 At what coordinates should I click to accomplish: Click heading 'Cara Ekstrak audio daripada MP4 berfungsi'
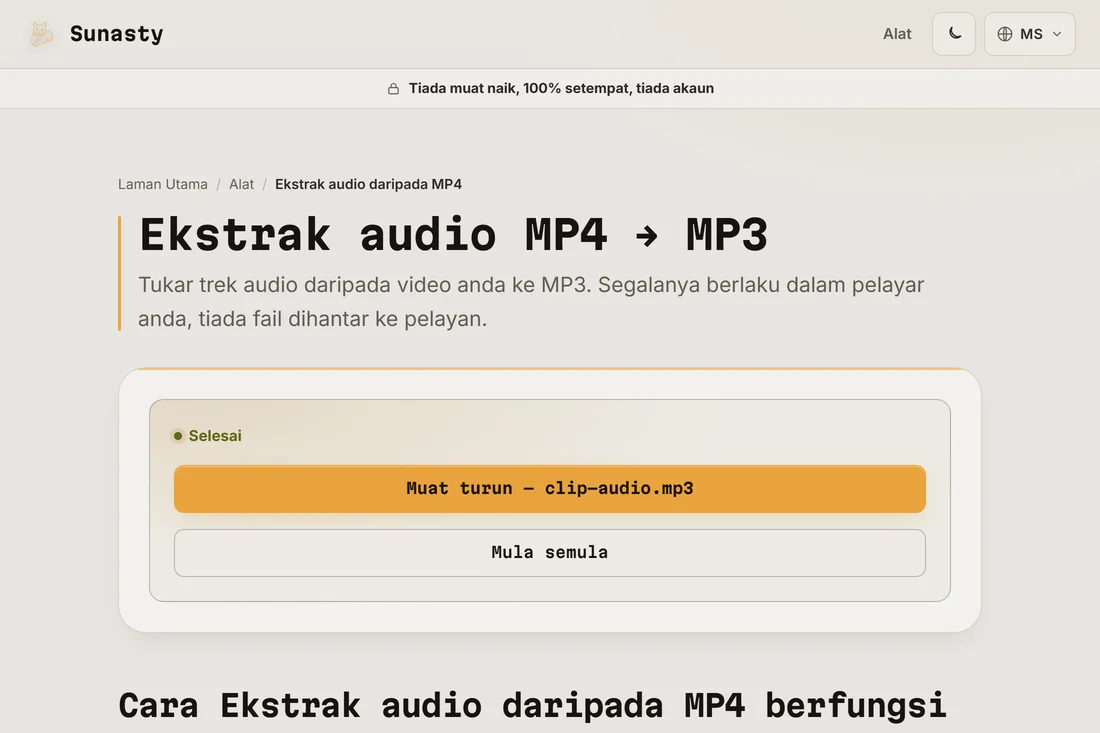click(532, 706)
